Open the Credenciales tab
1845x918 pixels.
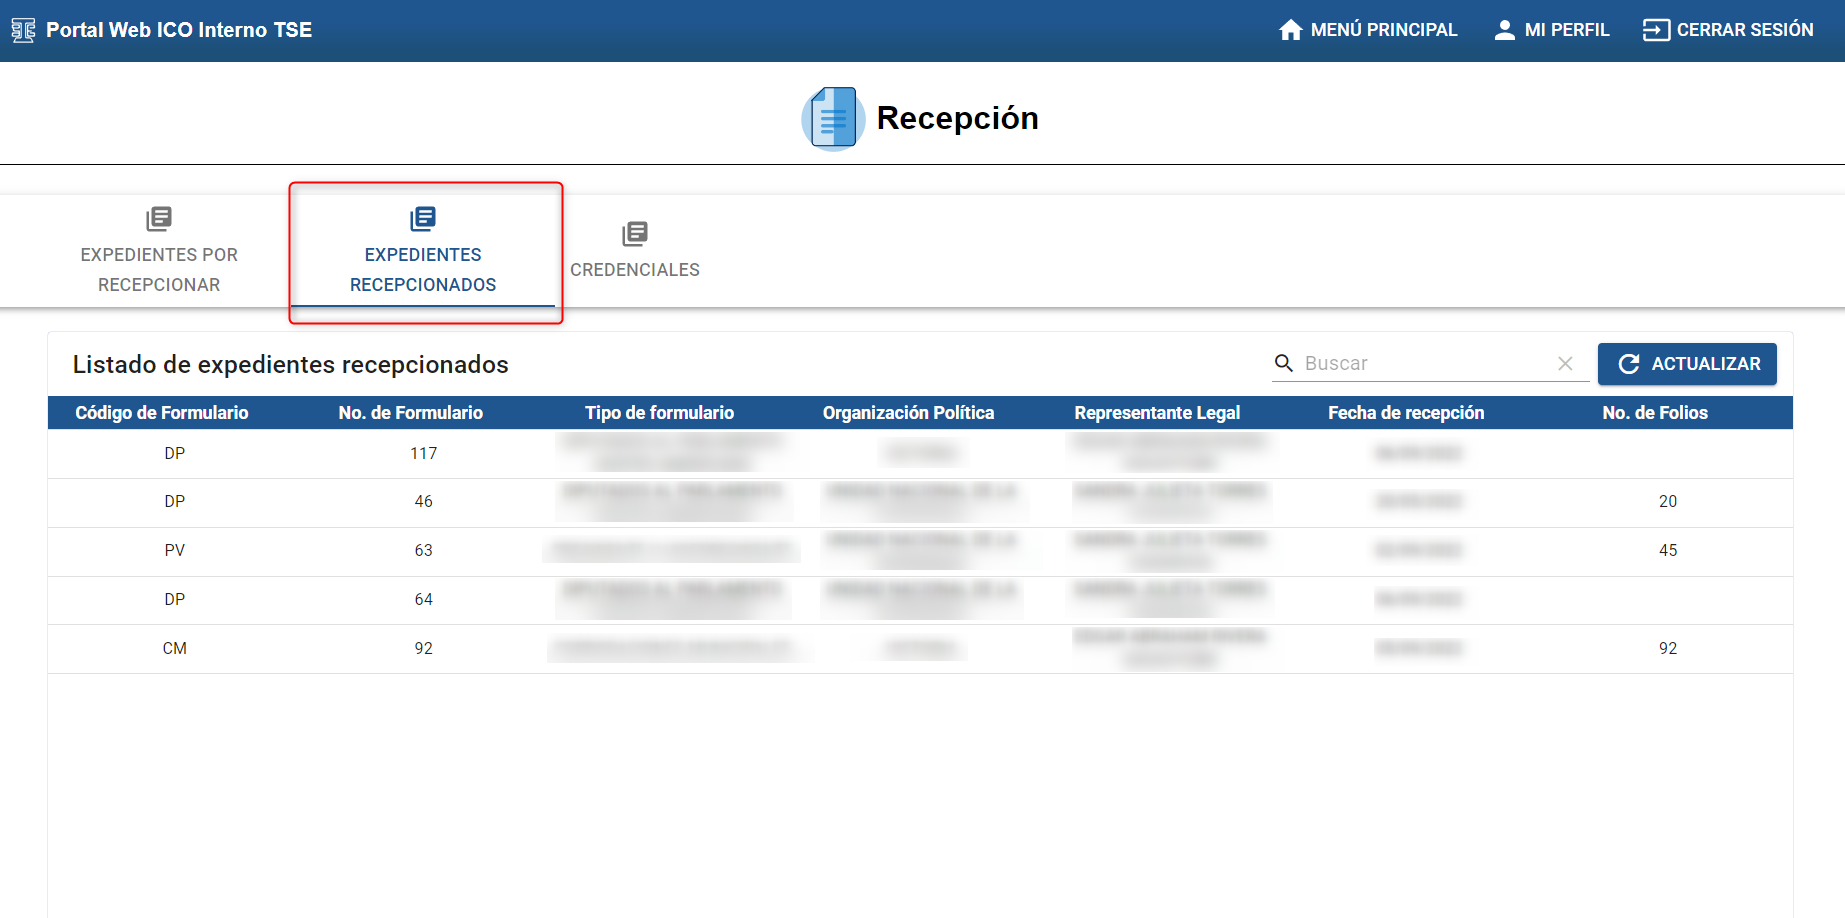pos(635,269)
